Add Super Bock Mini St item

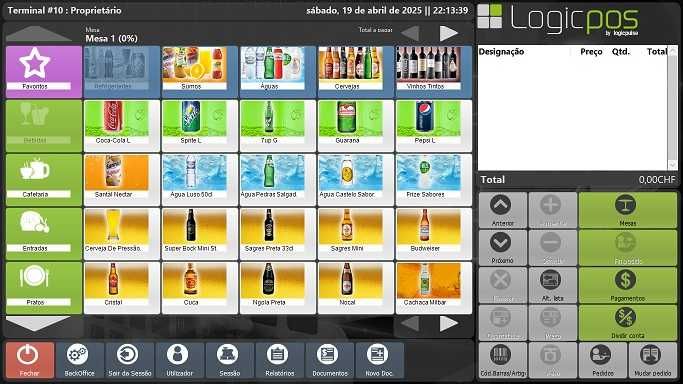pyautogui.click(x=199, y=233)
